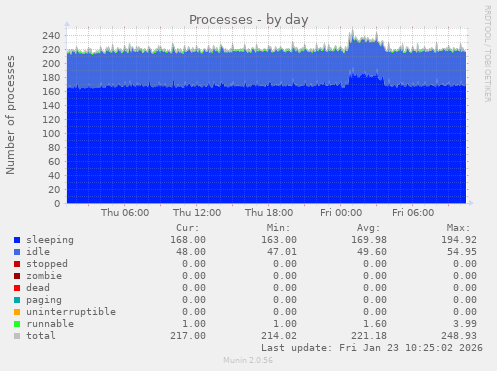
Task: Click the 100 y-axis tick label
Action: [x=51, y=134]
